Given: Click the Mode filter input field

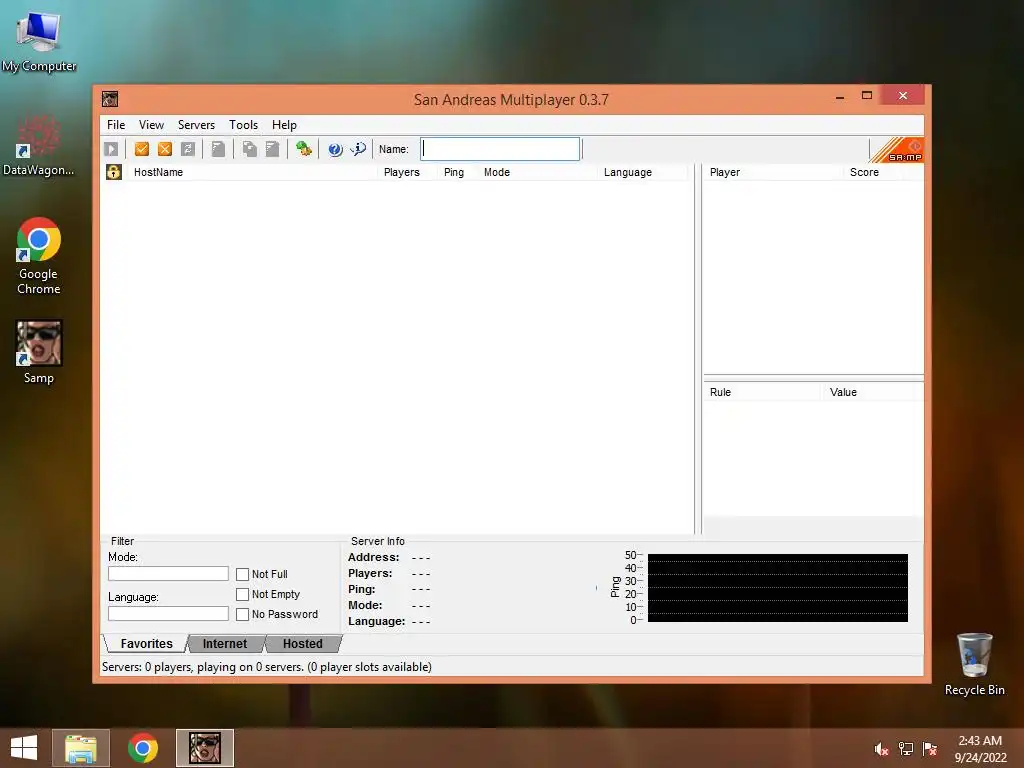Looking at the screenshot, I should click(x=168, y=573).
